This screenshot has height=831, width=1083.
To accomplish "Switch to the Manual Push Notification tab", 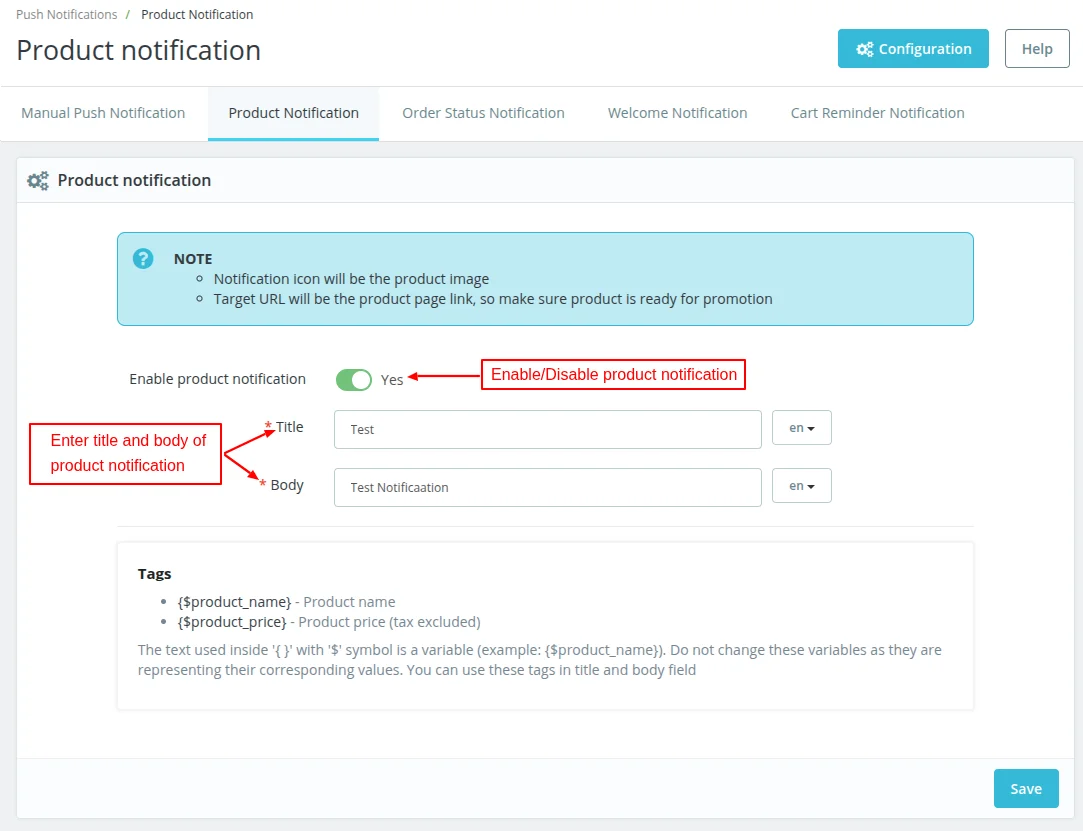I will [x=103, y=113].
